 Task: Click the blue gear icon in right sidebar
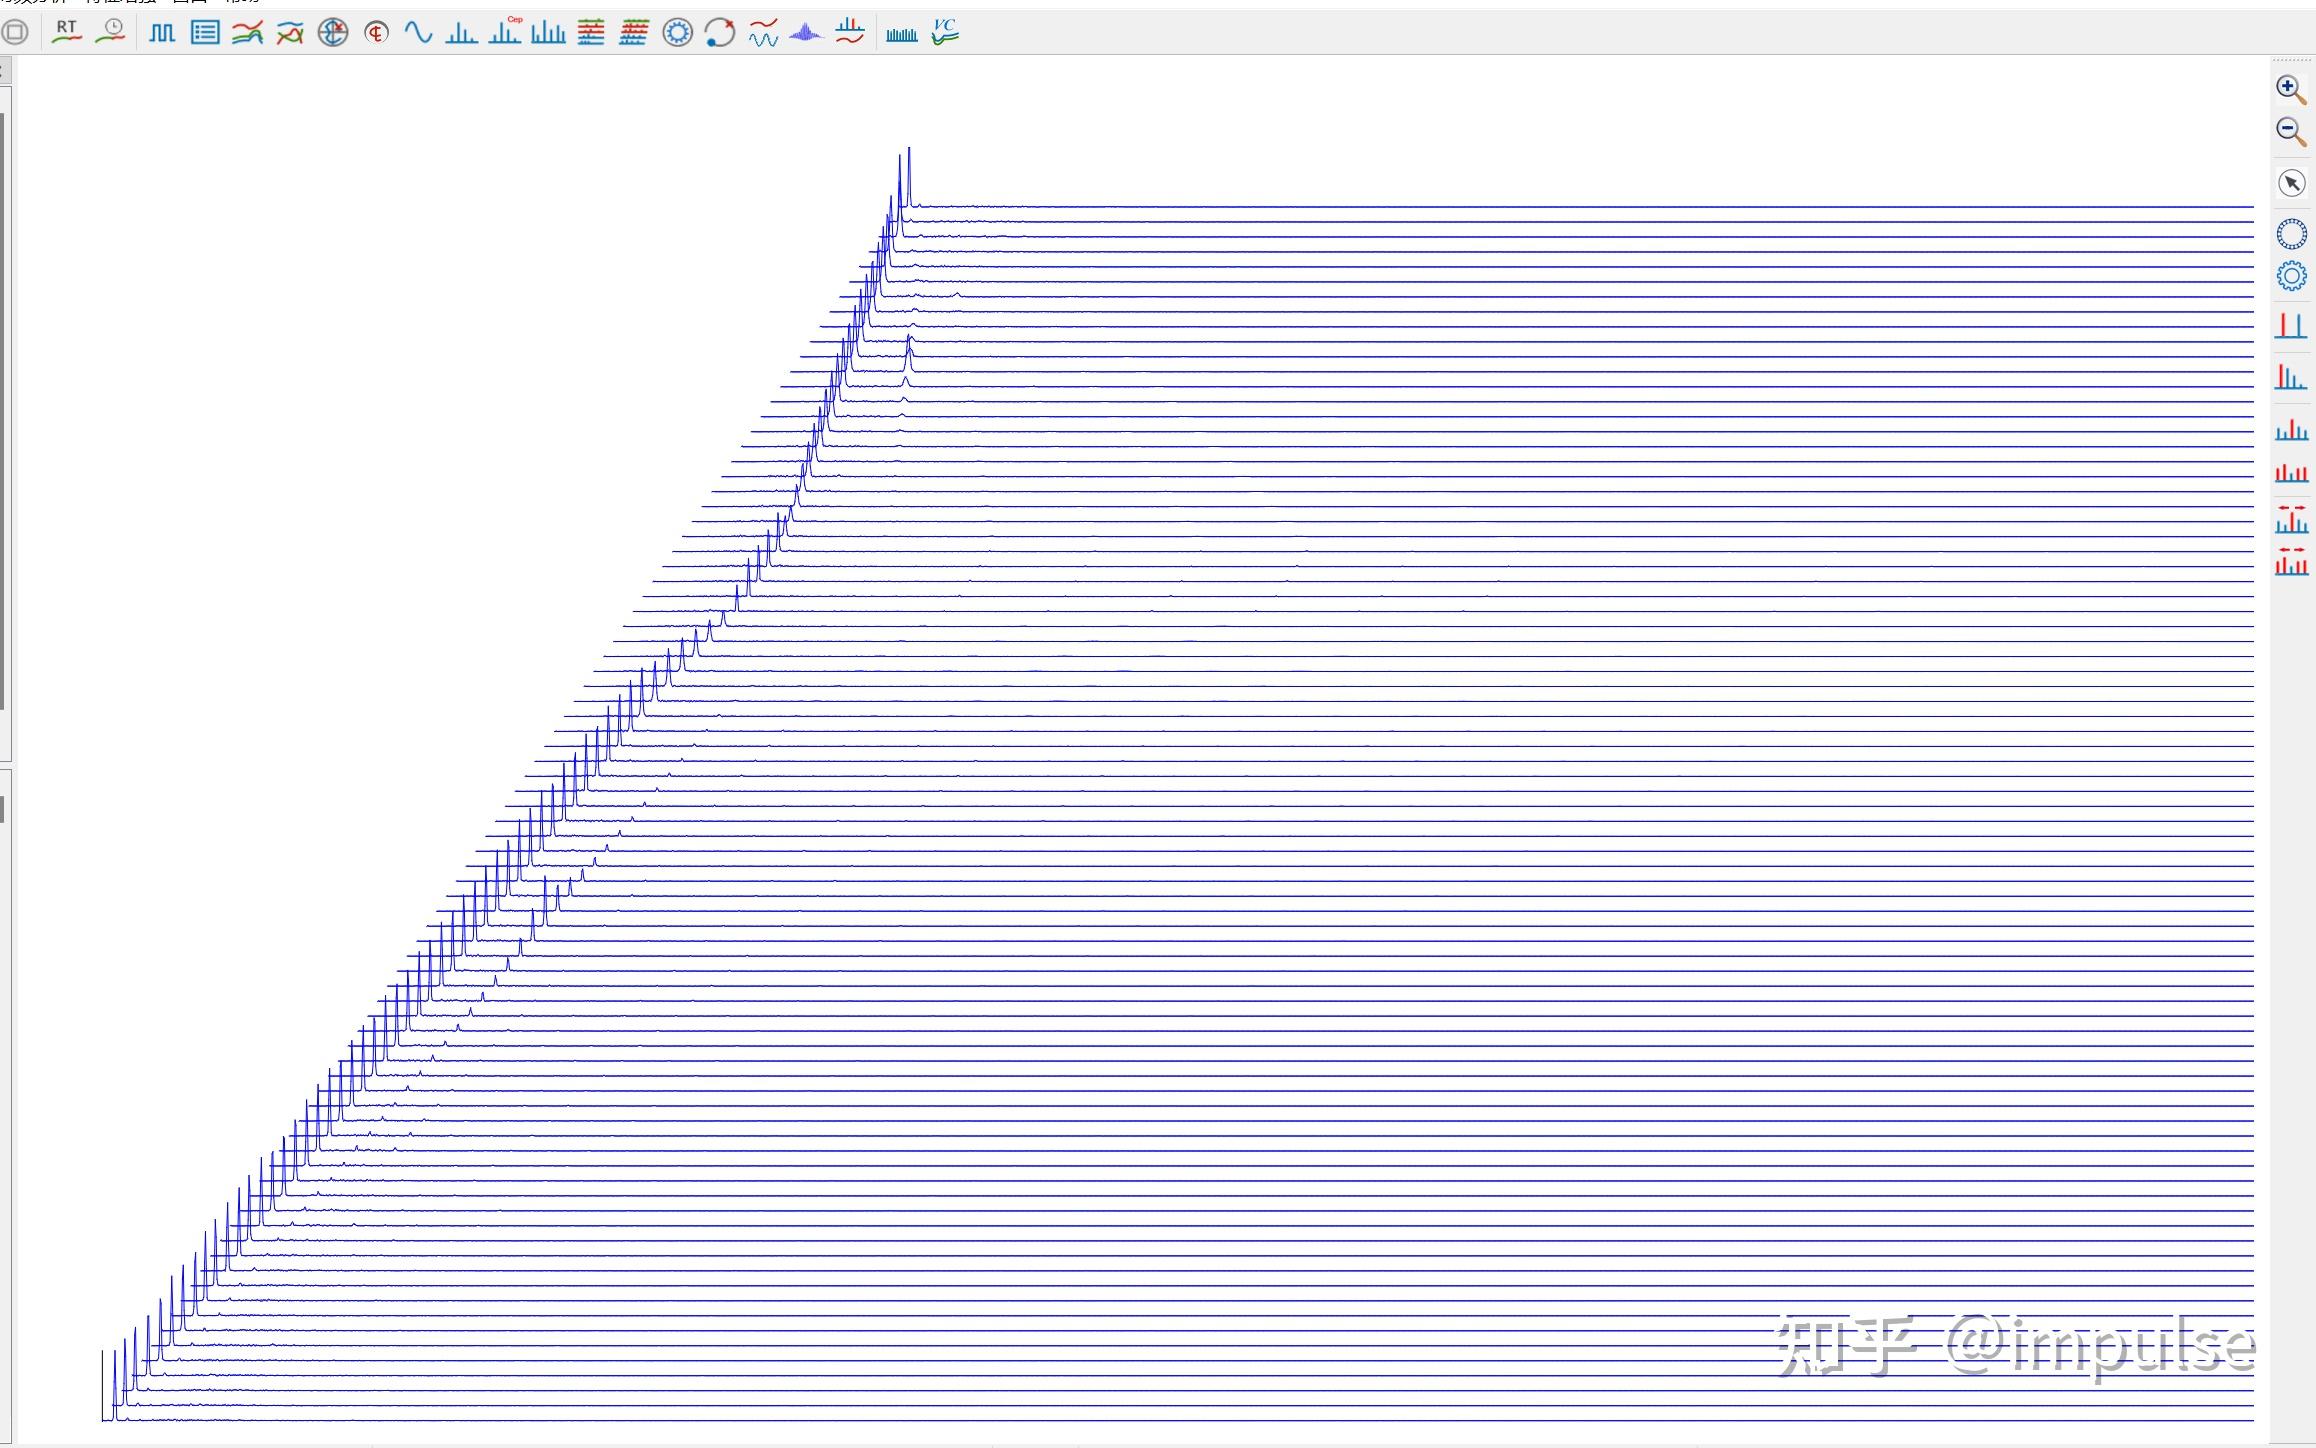pyautogui.click(x=2291, y=276)
